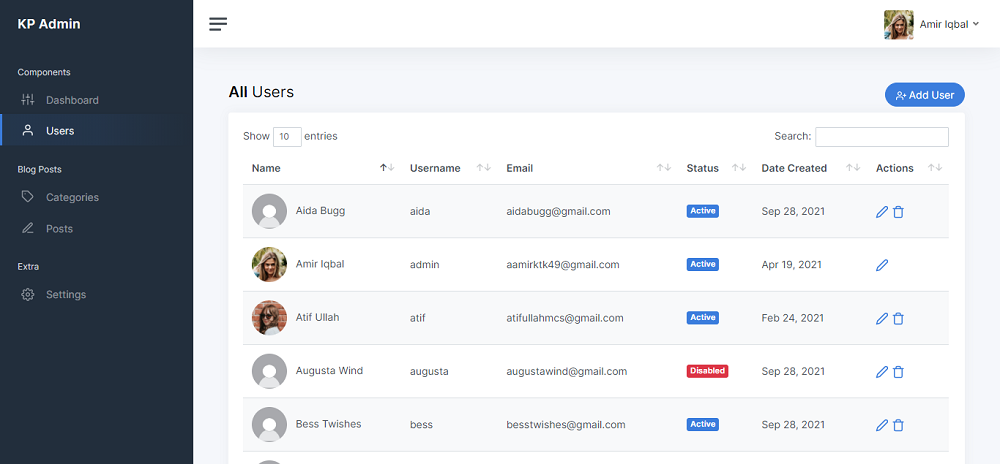The width and height of the screenshot is (1000, 464).
Task: Click the edit pencil for Atif Ullah
Action: coord(882,318)
